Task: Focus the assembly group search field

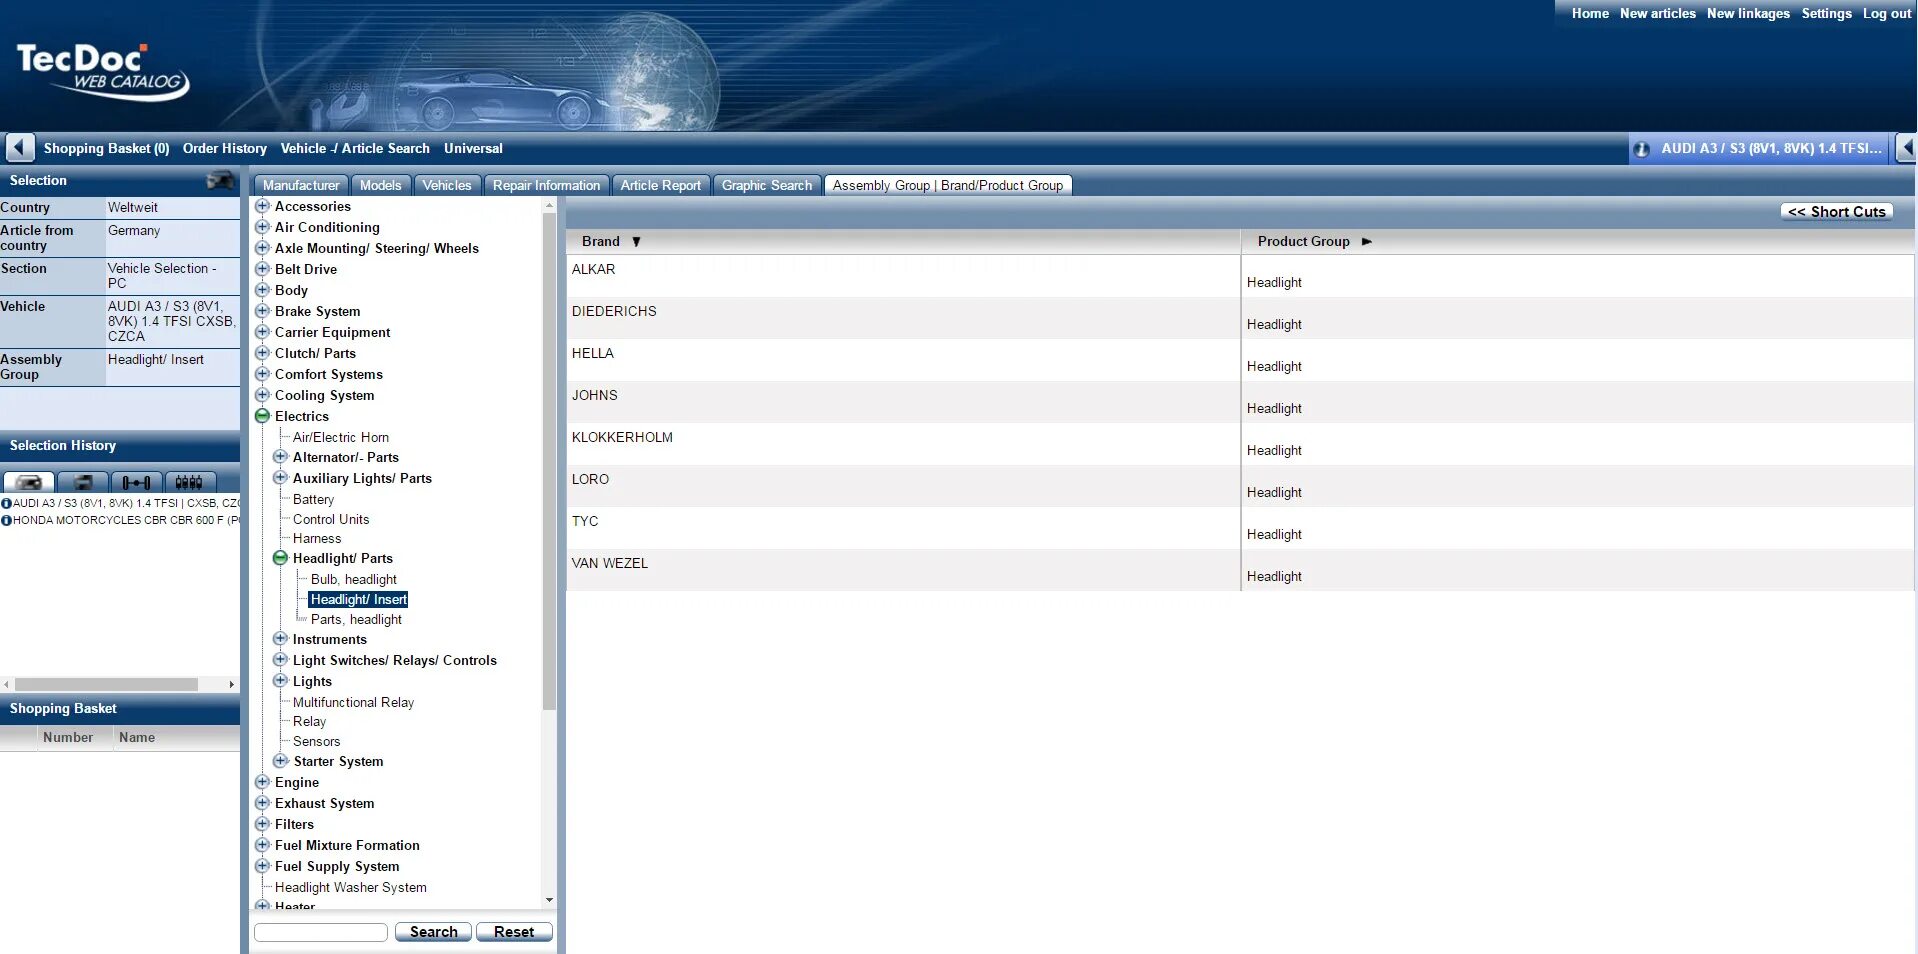Action: (x=321, y=932)
